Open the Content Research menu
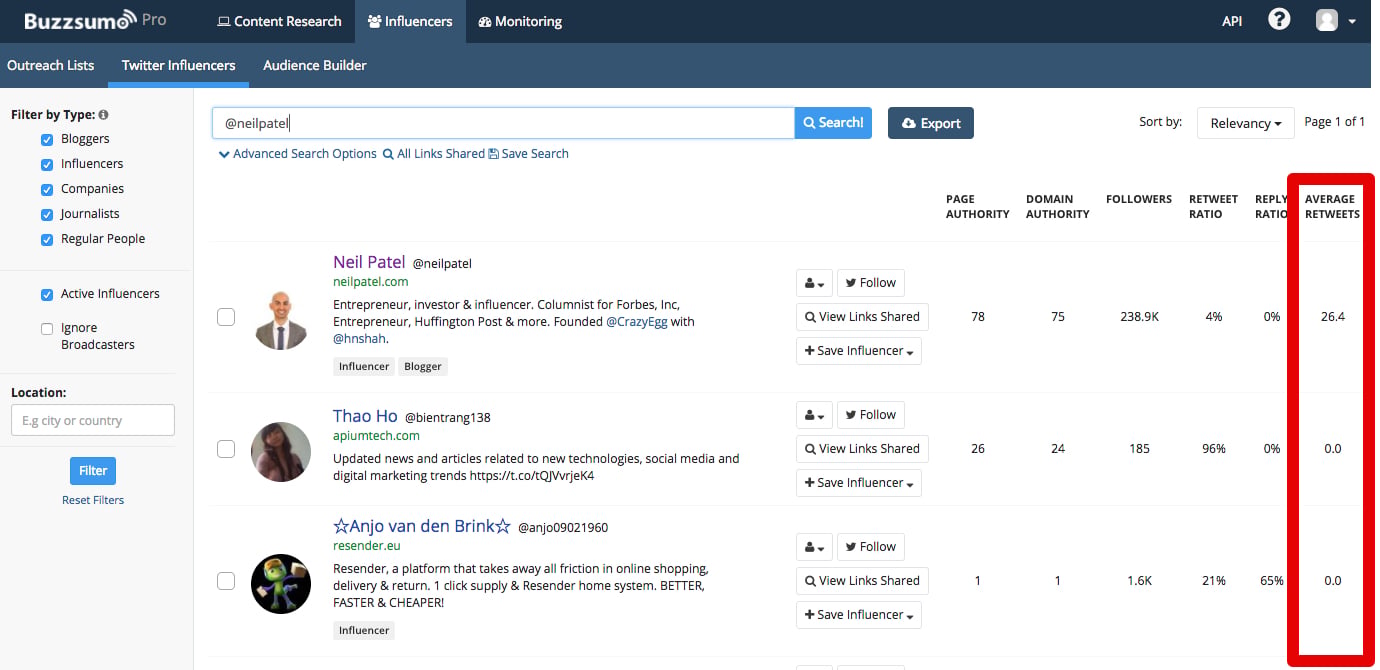 point(279,21)
